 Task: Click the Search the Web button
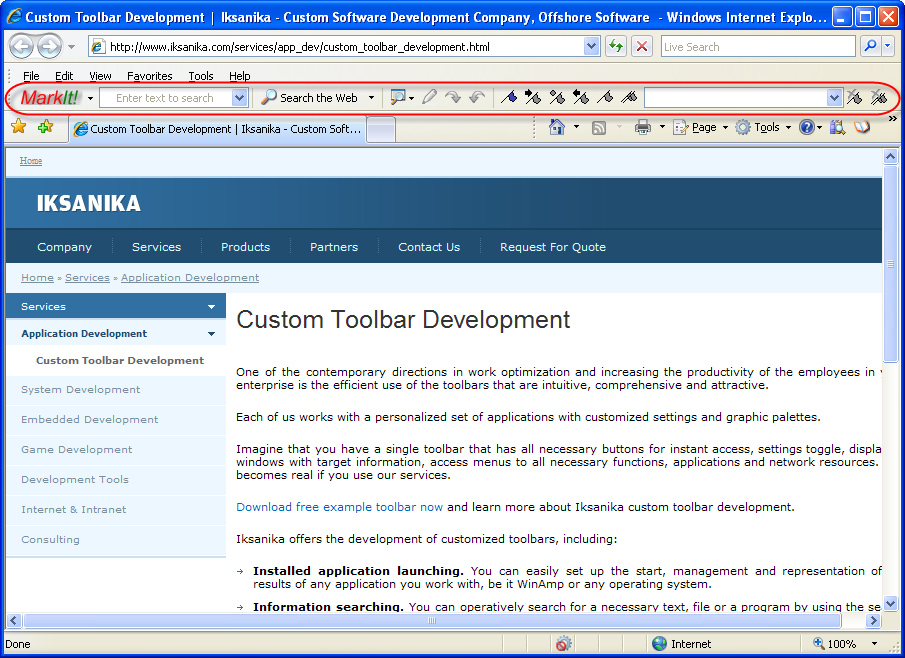pos(309,98)
